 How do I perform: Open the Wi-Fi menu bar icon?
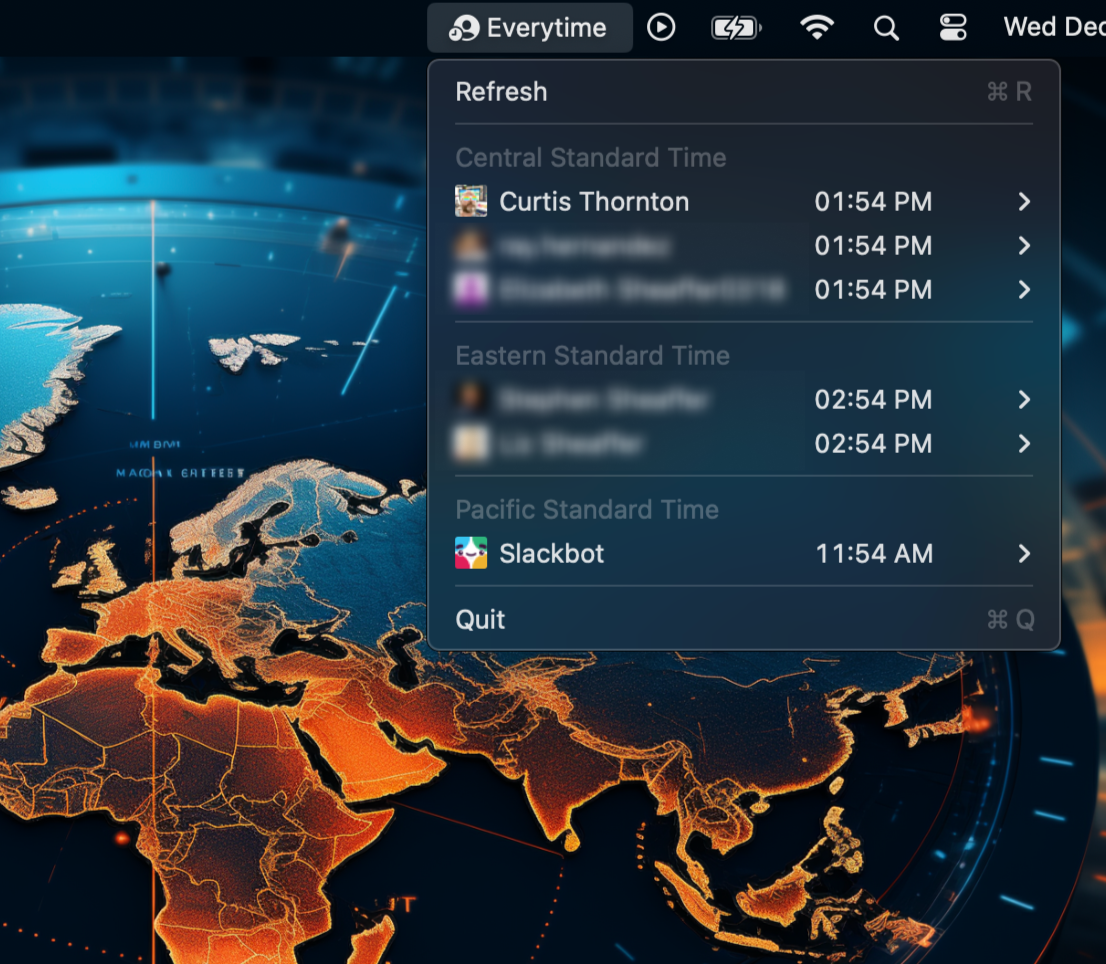(817, 28)
